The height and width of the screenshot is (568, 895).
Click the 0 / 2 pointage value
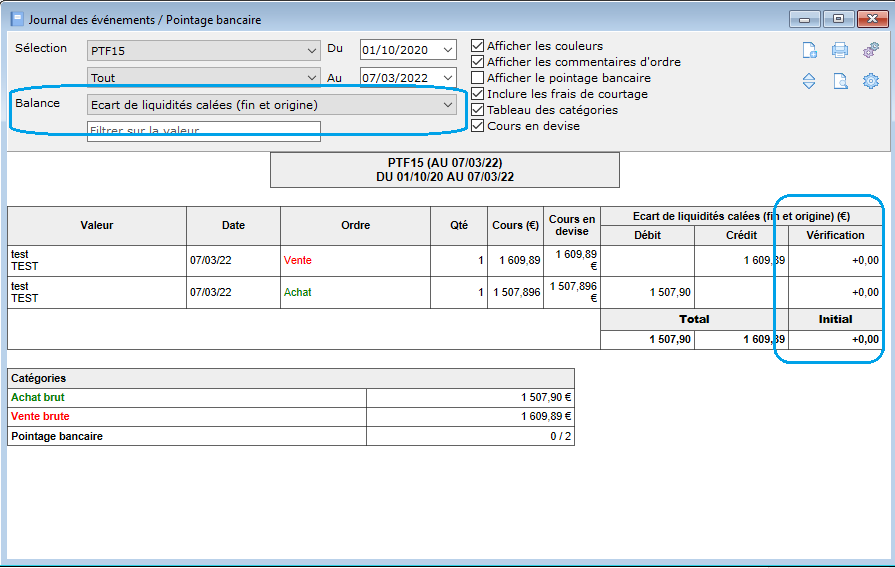(x=470, y=436)
